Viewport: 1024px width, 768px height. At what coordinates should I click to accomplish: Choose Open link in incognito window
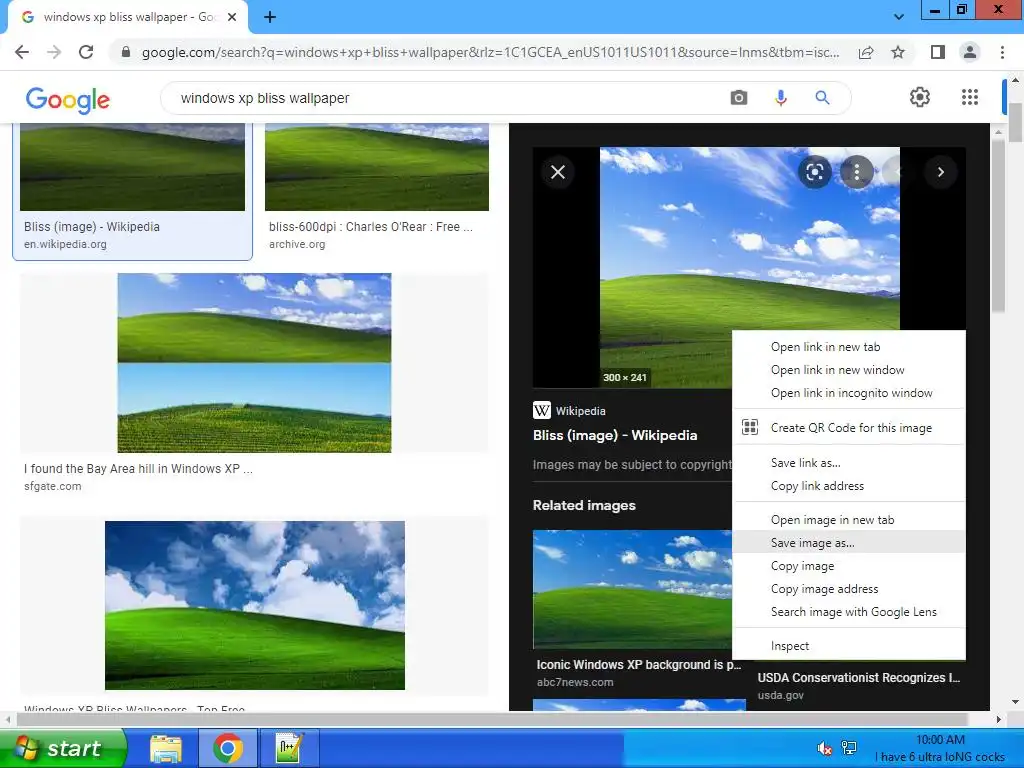click(848, 392)
